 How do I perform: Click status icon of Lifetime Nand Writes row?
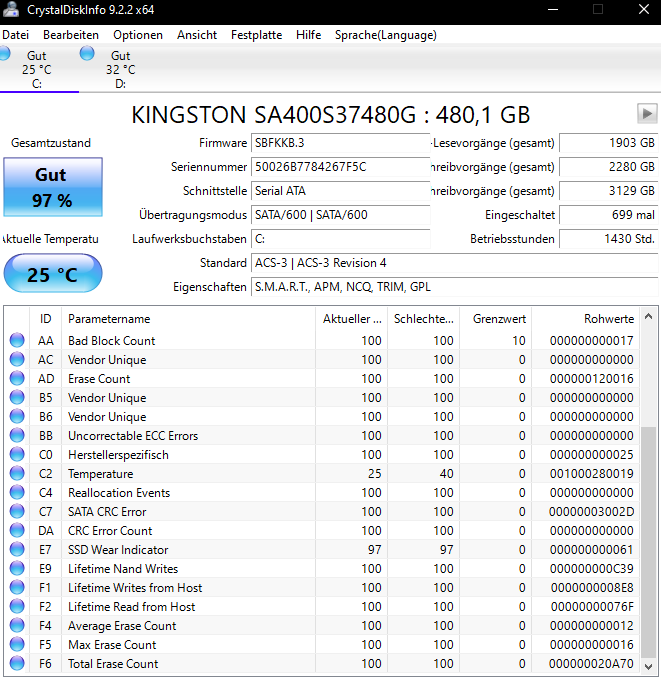(x=17, y=568)
